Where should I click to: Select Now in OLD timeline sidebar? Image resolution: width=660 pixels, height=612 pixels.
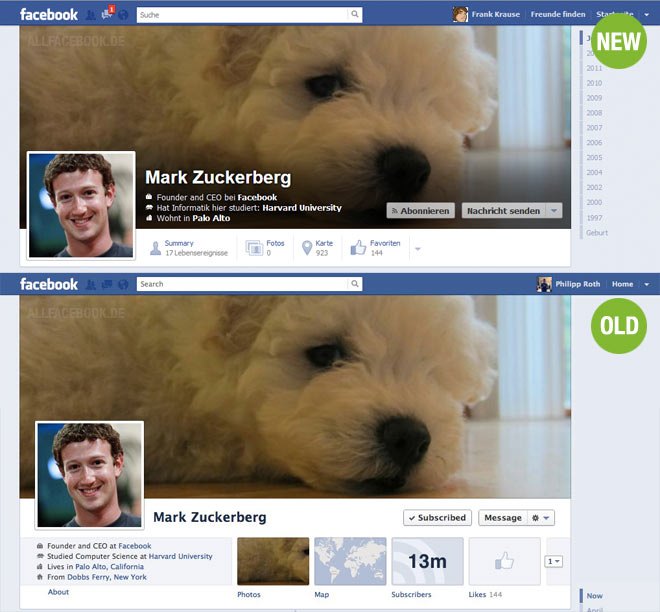point(594,596)
